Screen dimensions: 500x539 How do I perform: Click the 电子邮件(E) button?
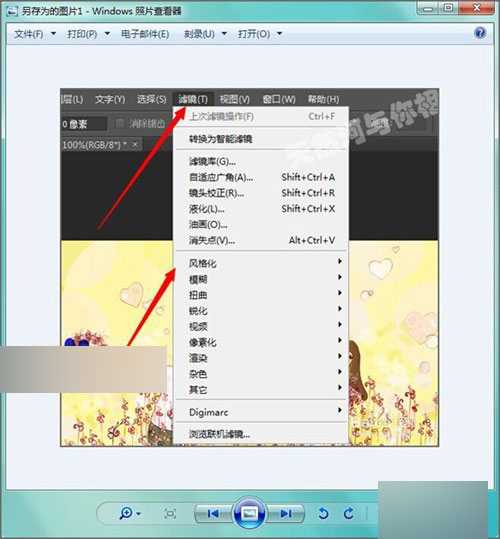coord(145,34)
